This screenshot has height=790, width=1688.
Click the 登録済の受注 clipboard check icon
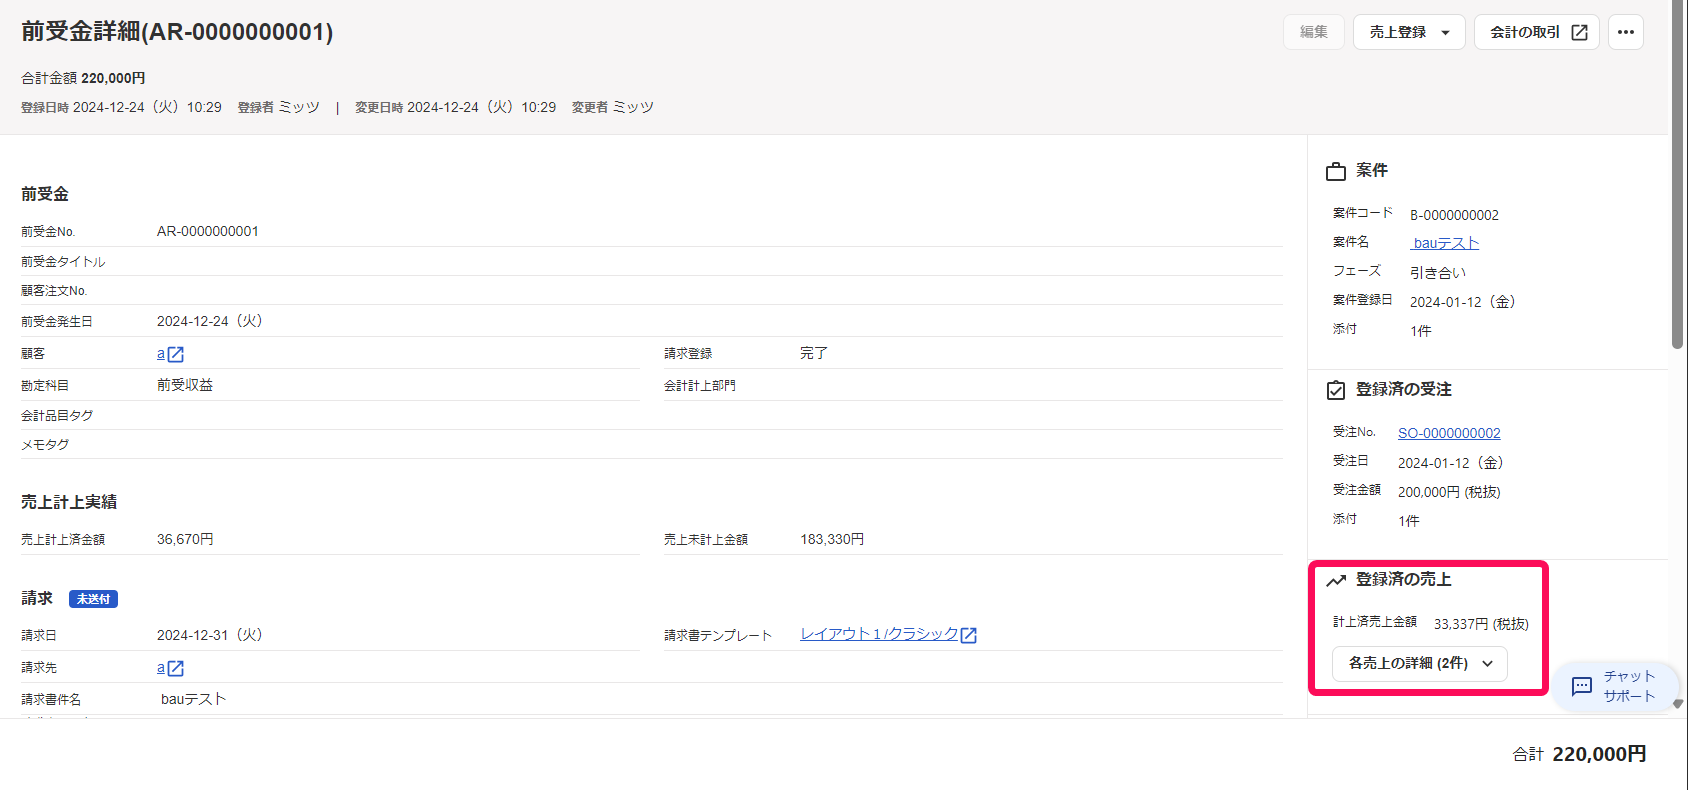(x=1336, y=390)
